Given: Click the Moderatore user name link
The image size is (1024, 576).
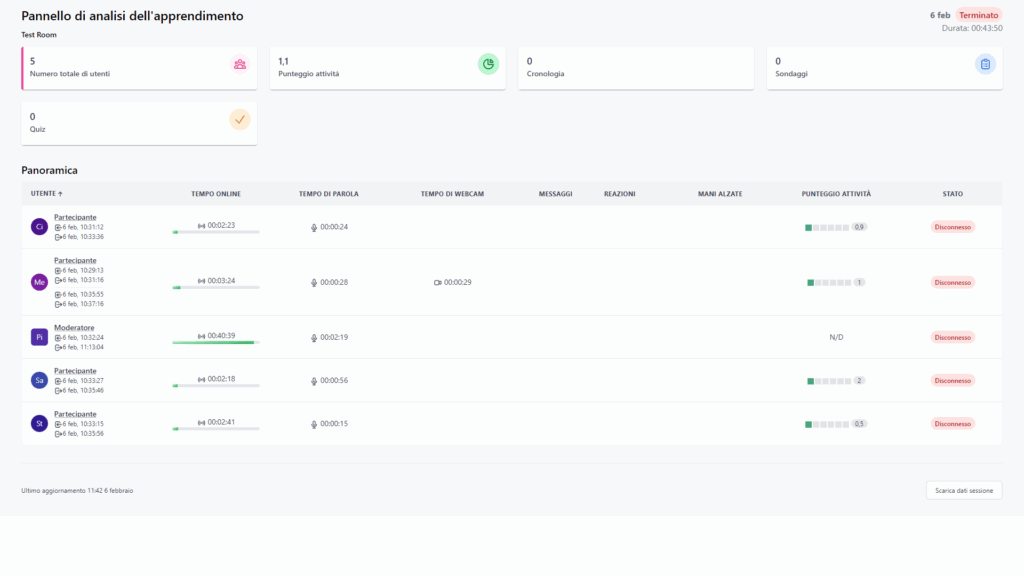Looking at the screenshot, I should pos(74,327).
